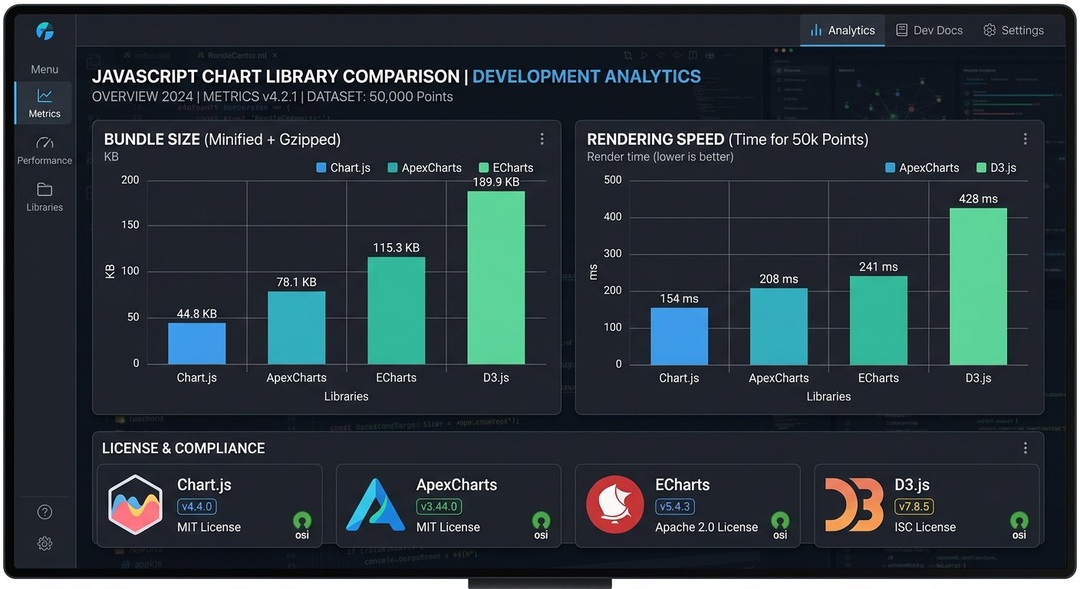Click the 'DEVELOPMENT ANALYTICS' heading text
1080x589 pixels.
587,76
